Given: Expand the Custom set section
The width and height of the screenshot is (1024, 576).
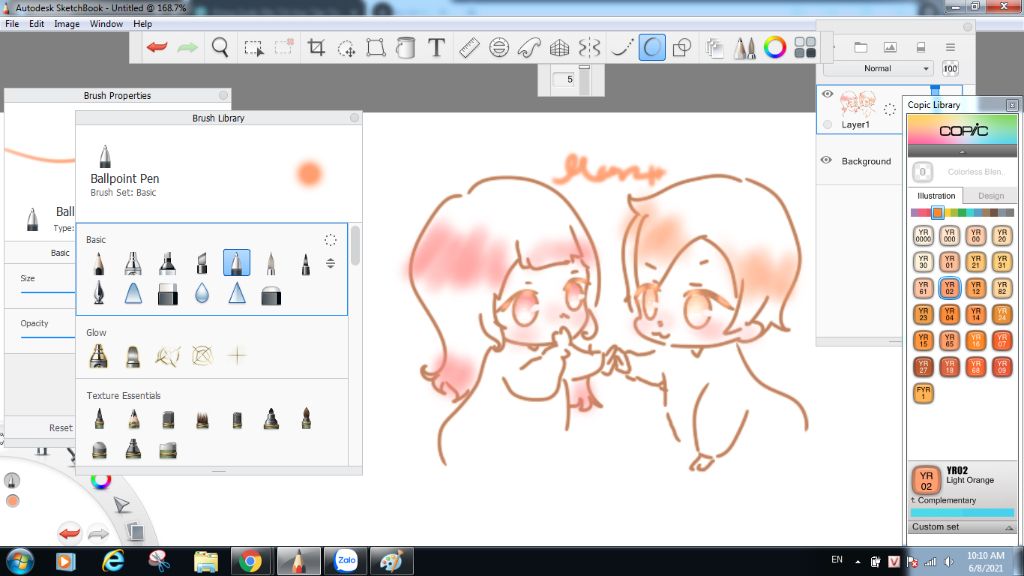Looking at the screenshot, I should [x=962, y=527].
